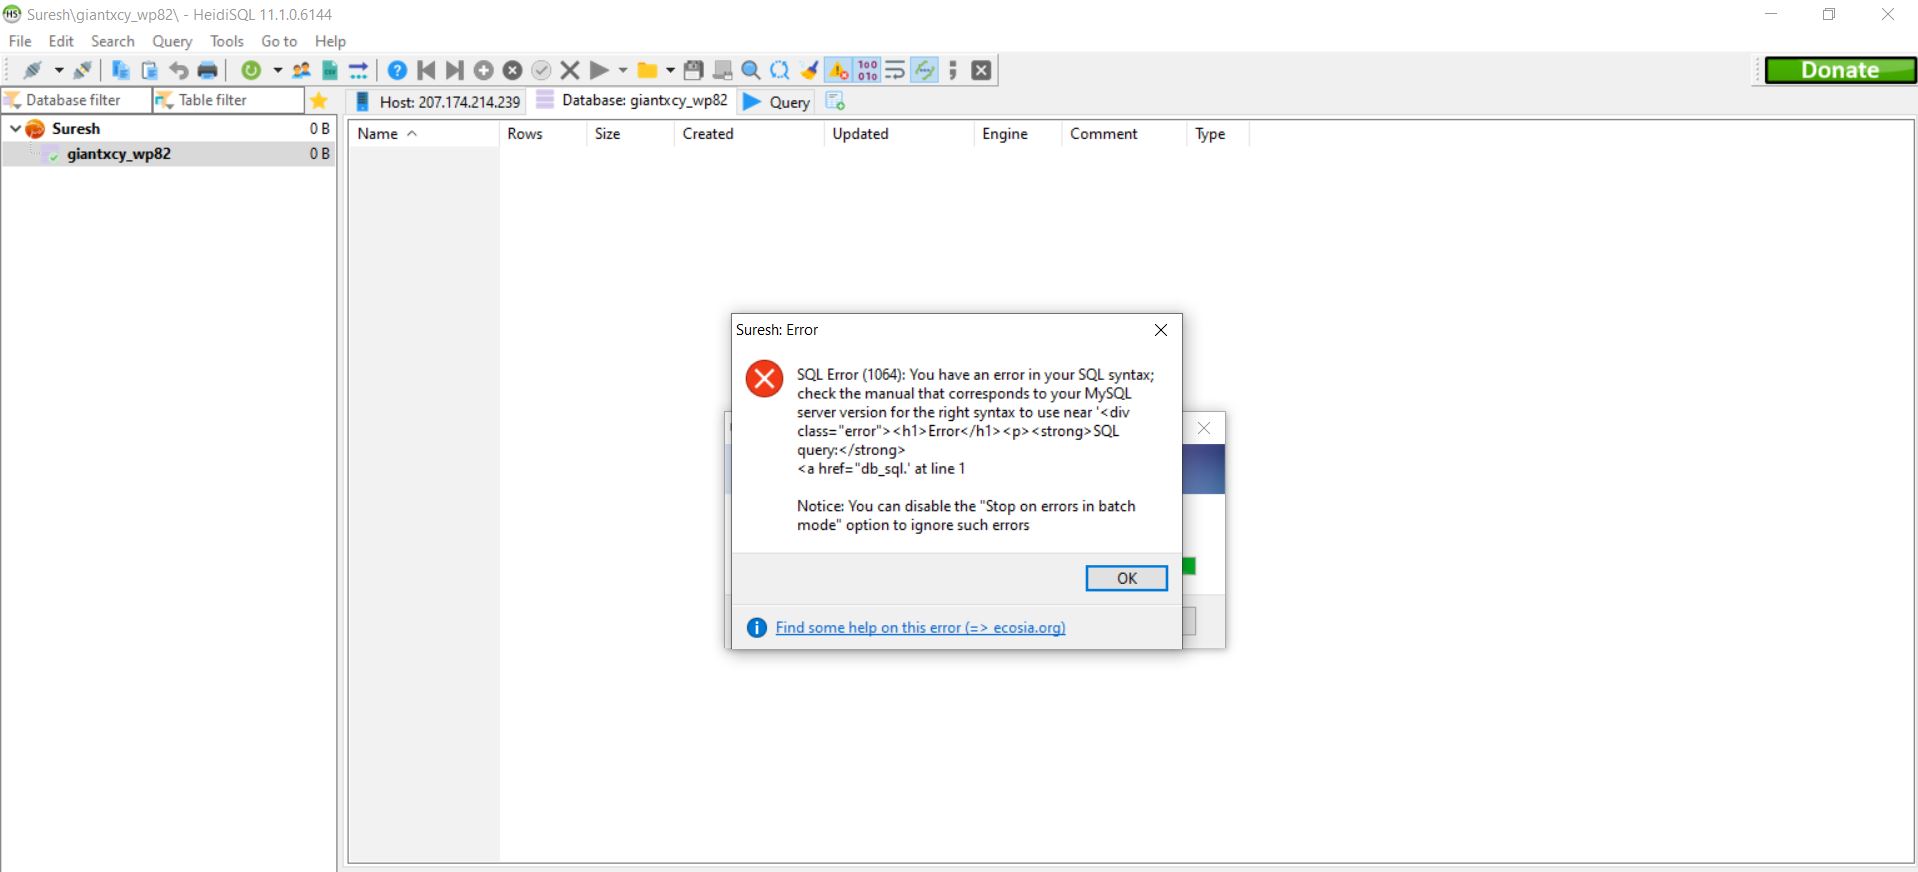The height and width of the screenshot is (872, 1918).
Task: Toggle the highlighted green link icon
Action: [x=924, y=70]
